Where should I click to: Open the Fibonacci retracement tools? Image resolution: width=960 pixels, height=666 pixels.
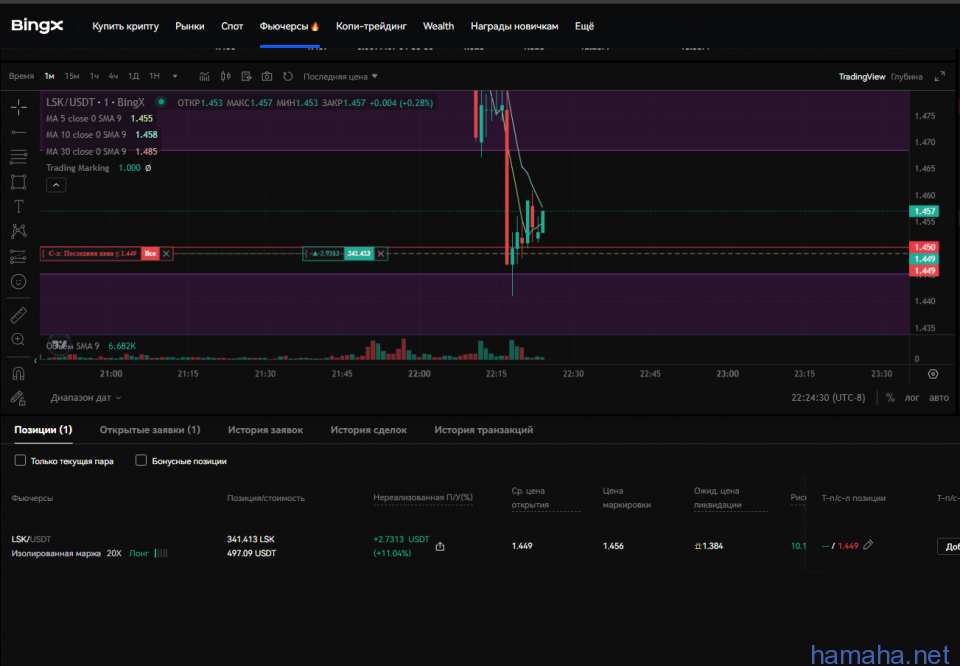[18, 157]
